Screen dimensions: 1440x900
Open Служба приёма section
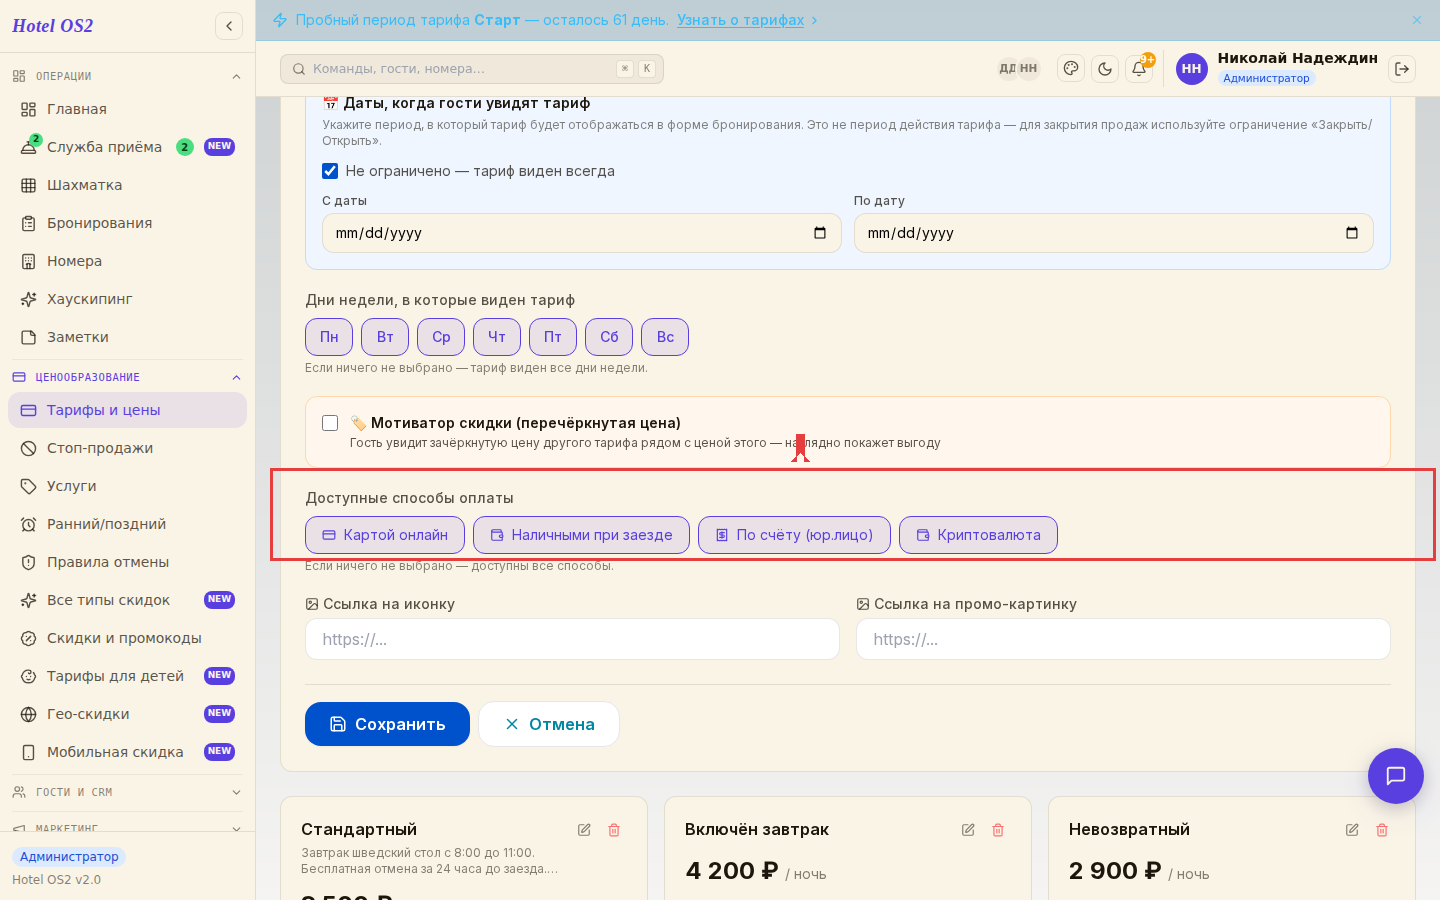[x=127, y=147]
